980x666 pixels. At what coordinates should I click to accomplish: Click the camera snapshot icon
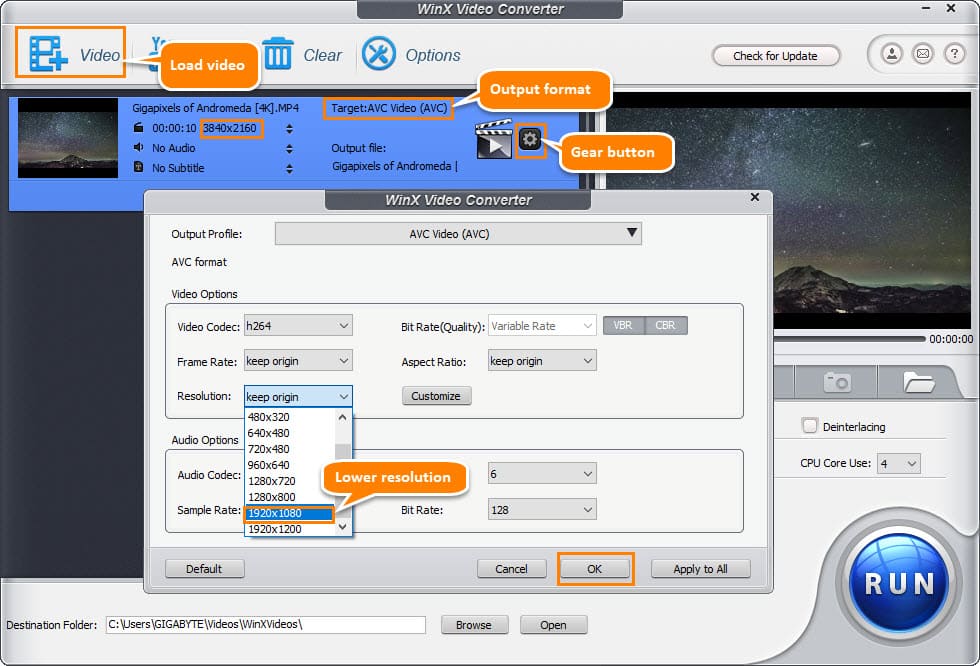(x=837, y=381)
